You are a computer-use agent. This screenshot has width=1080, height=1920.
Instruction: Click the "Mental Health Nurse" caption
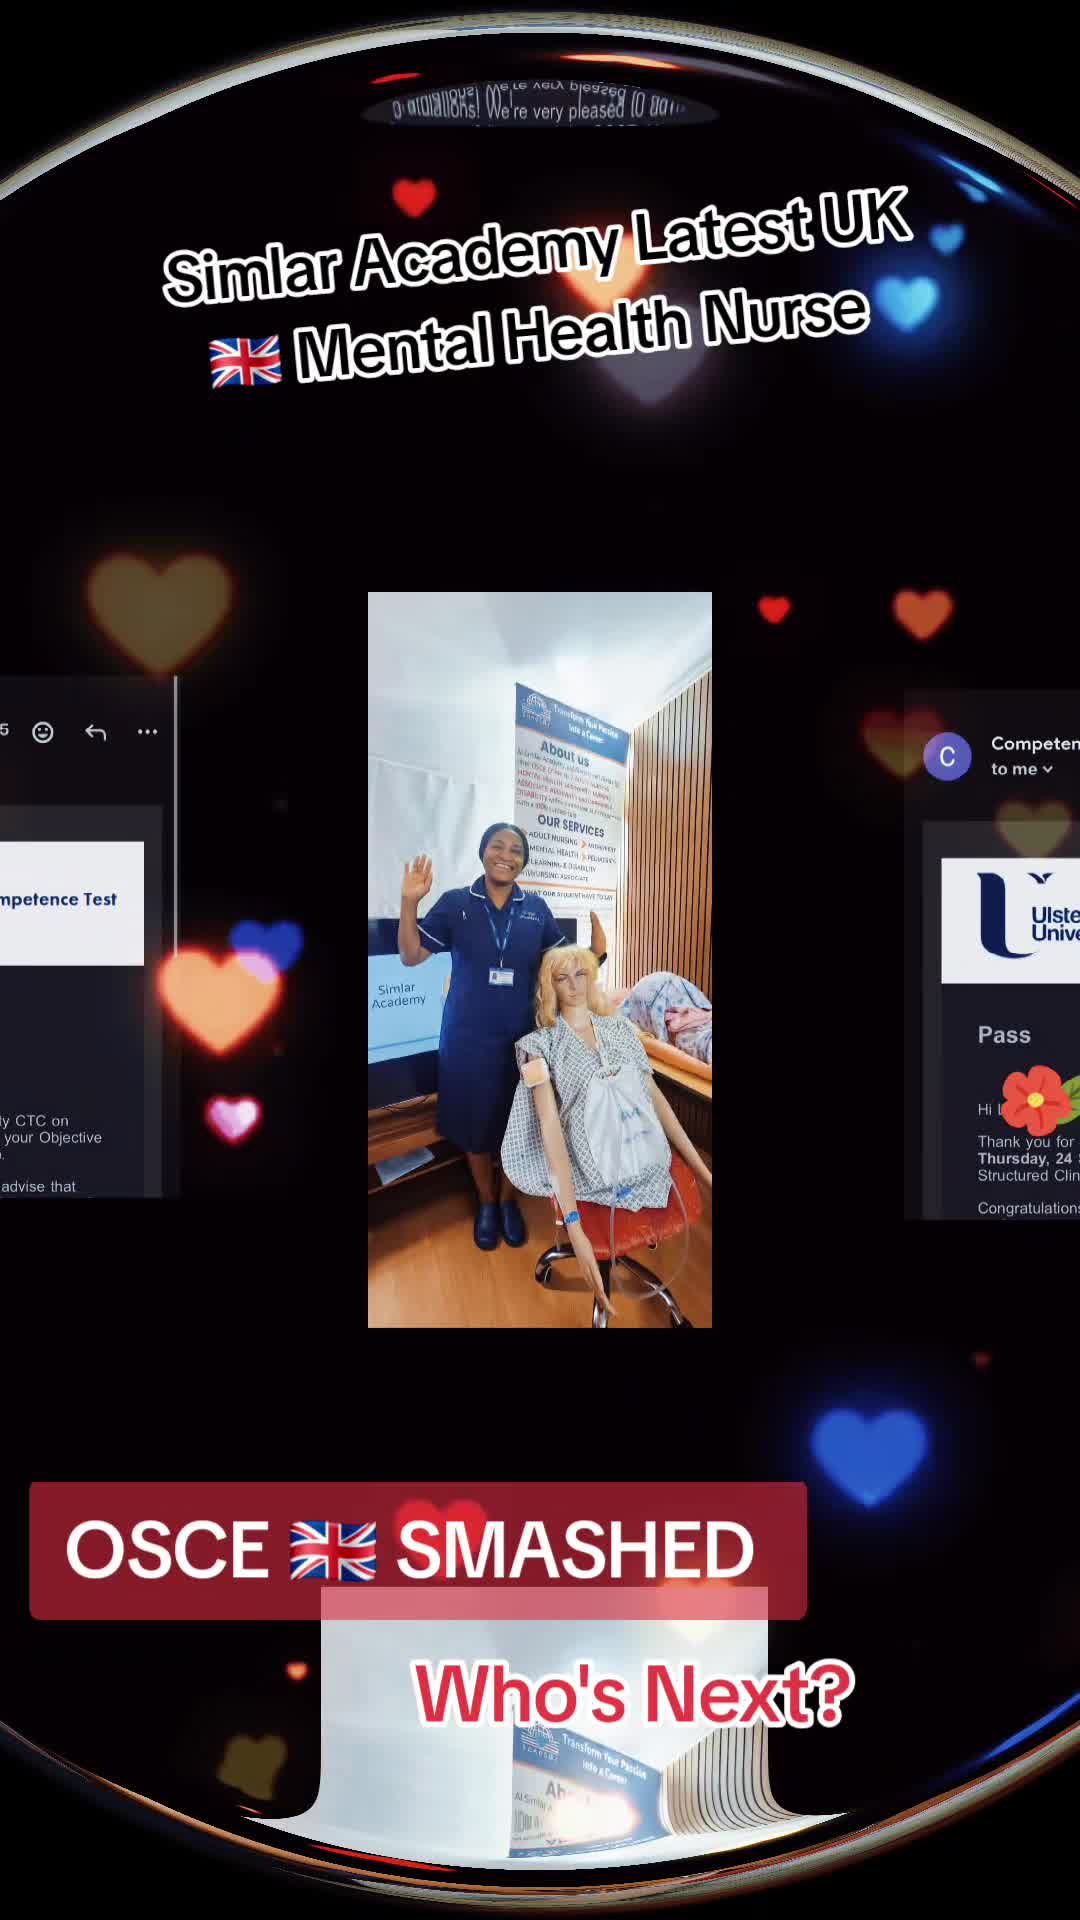tap(582, 334)
